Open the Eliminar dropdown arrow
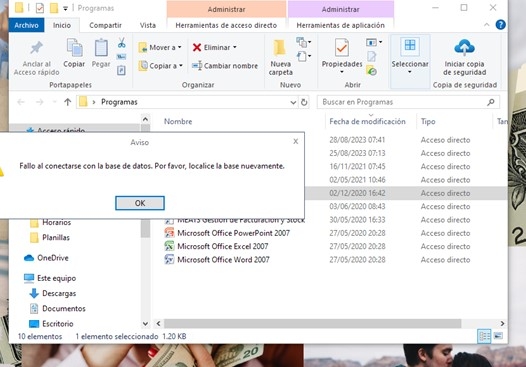 click(x=234, y=47)
